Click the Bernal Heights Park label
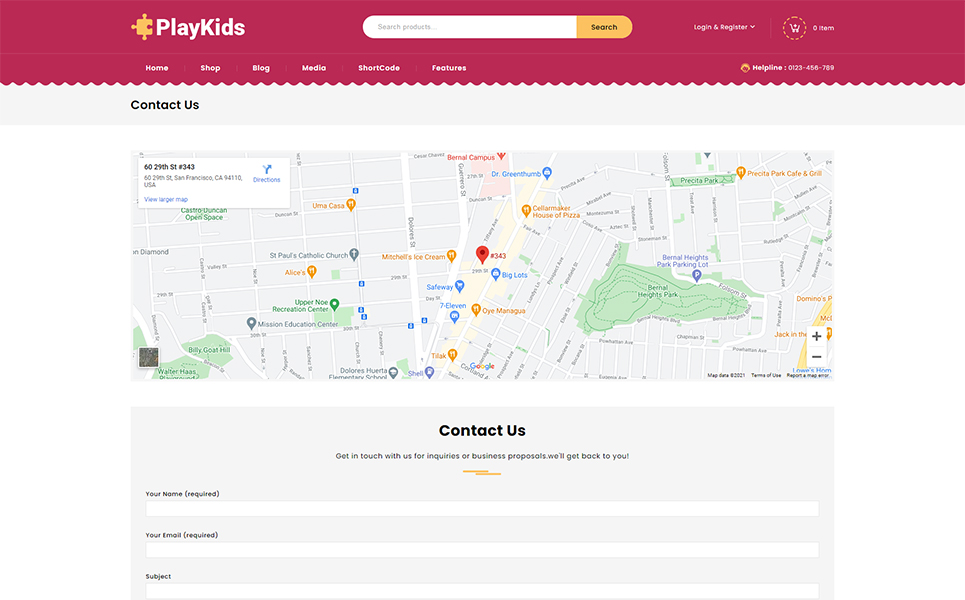 click(x=657, y=291)
